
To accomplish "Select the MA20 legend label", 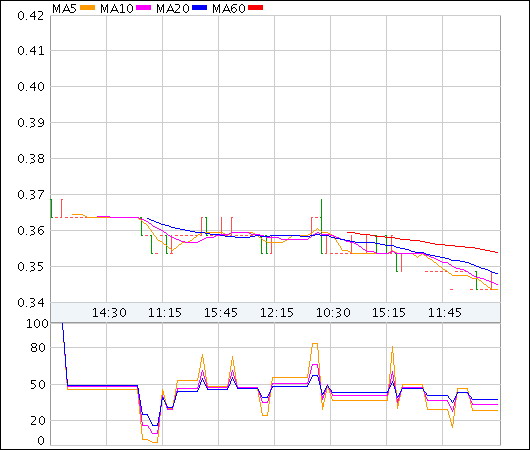I will pos(173,8).
